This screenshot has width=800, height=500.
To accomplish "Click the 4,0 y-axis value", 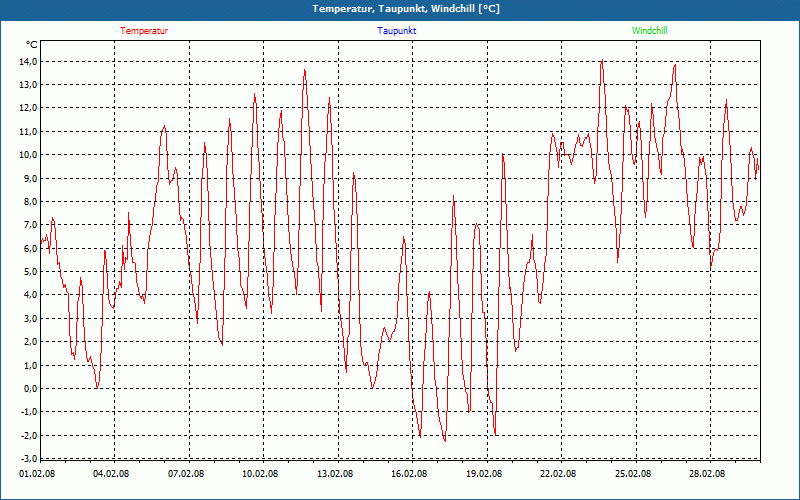I will click(x=30, y=295).
